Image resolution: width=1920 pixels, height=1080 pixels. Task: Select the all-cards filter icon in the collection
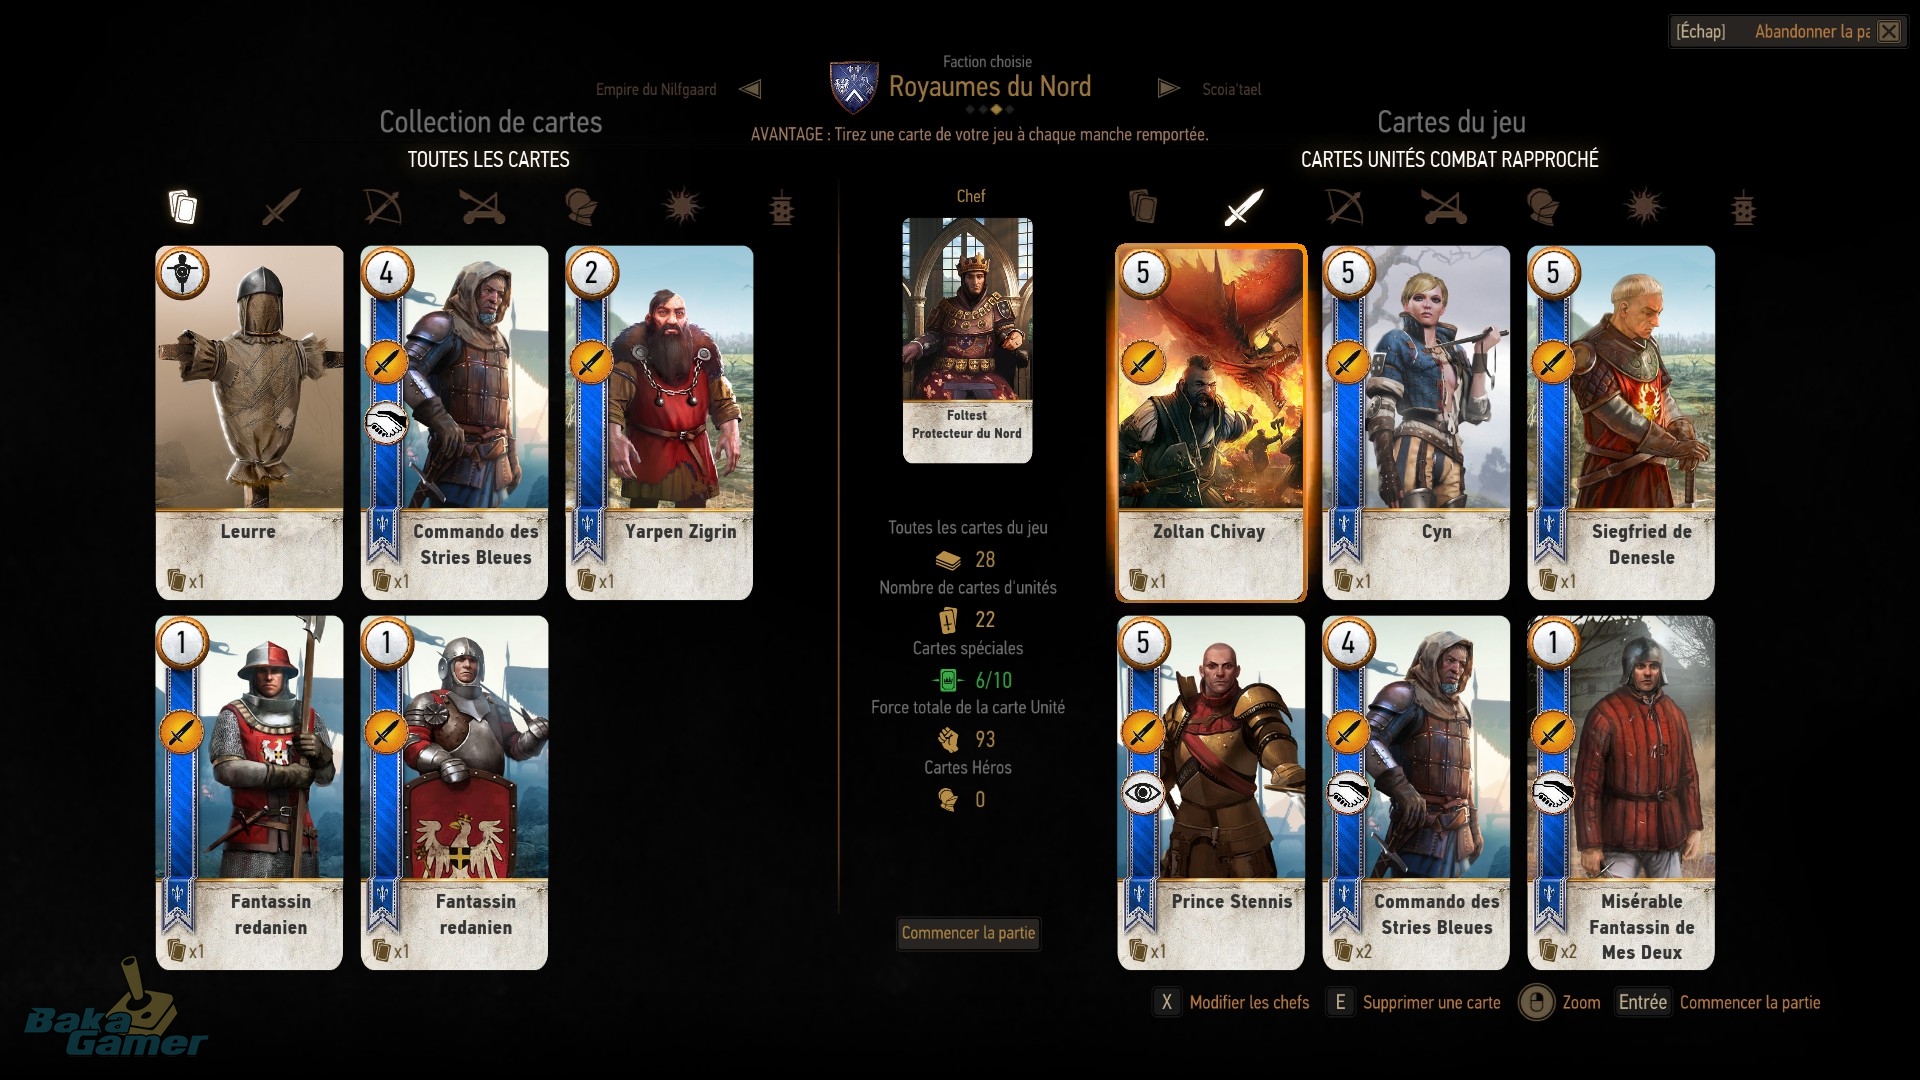182,207
